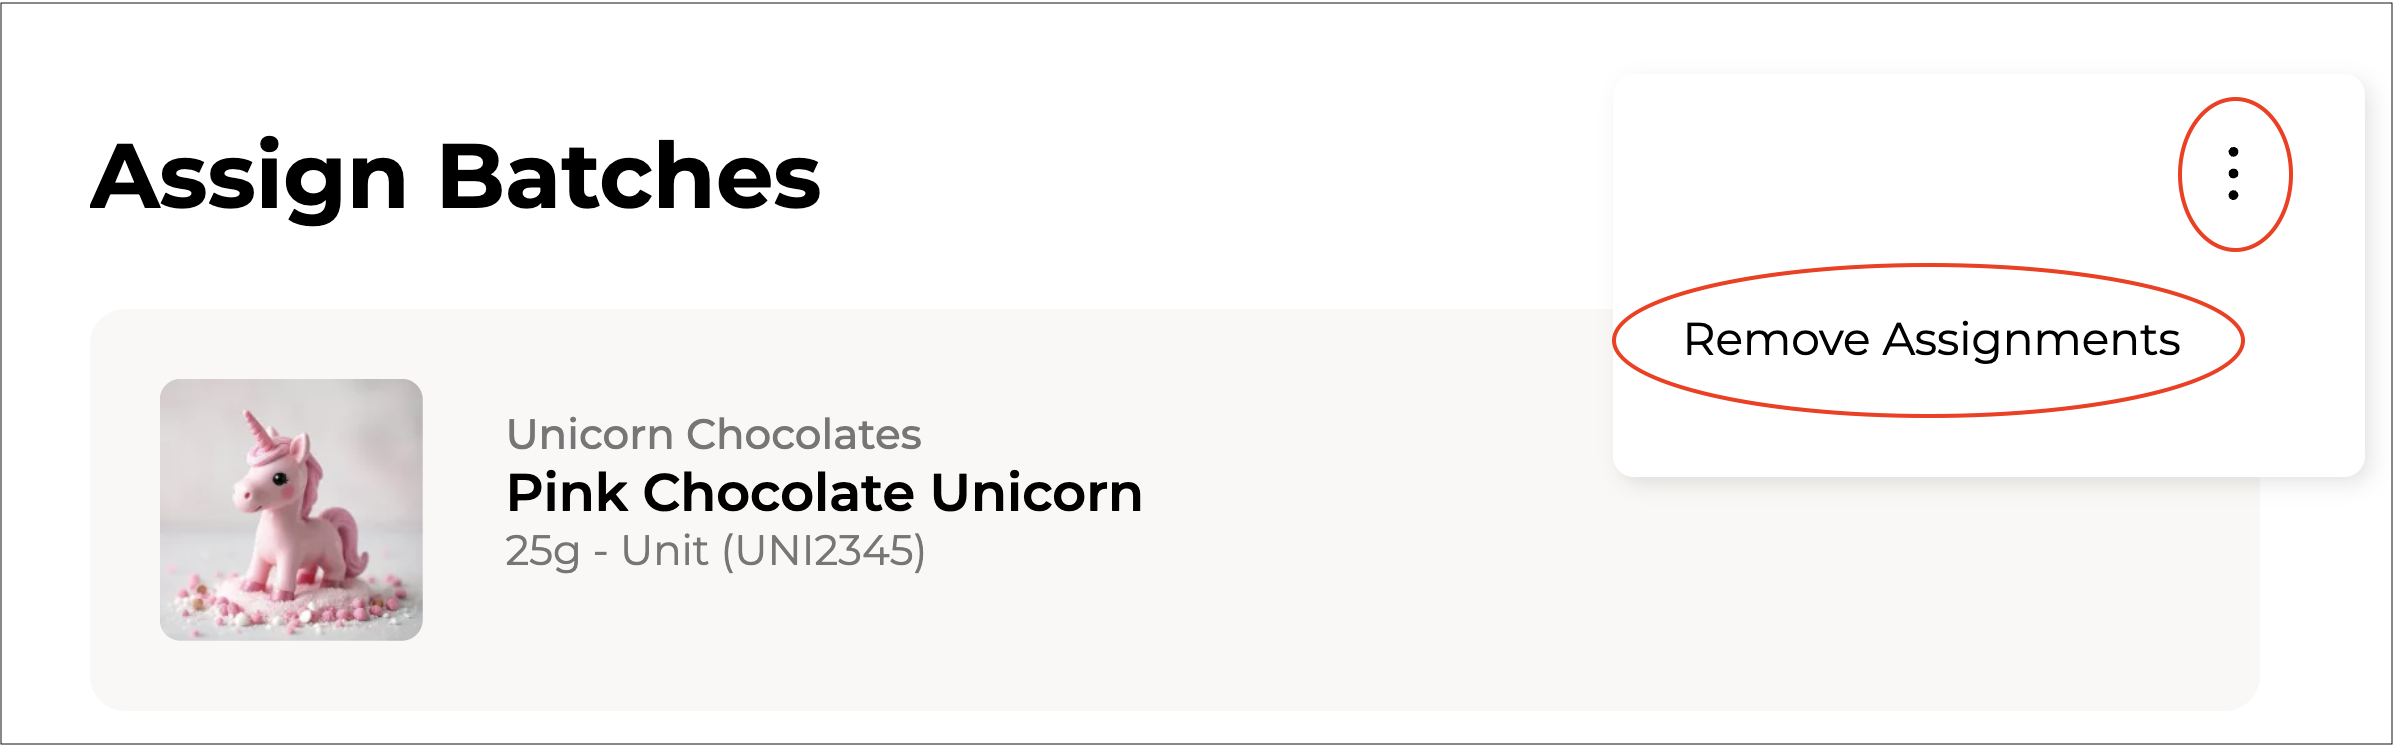The image size is (2394, 748).
Task: Choose the Remove Assignments option
Action: coord(1931,340)
